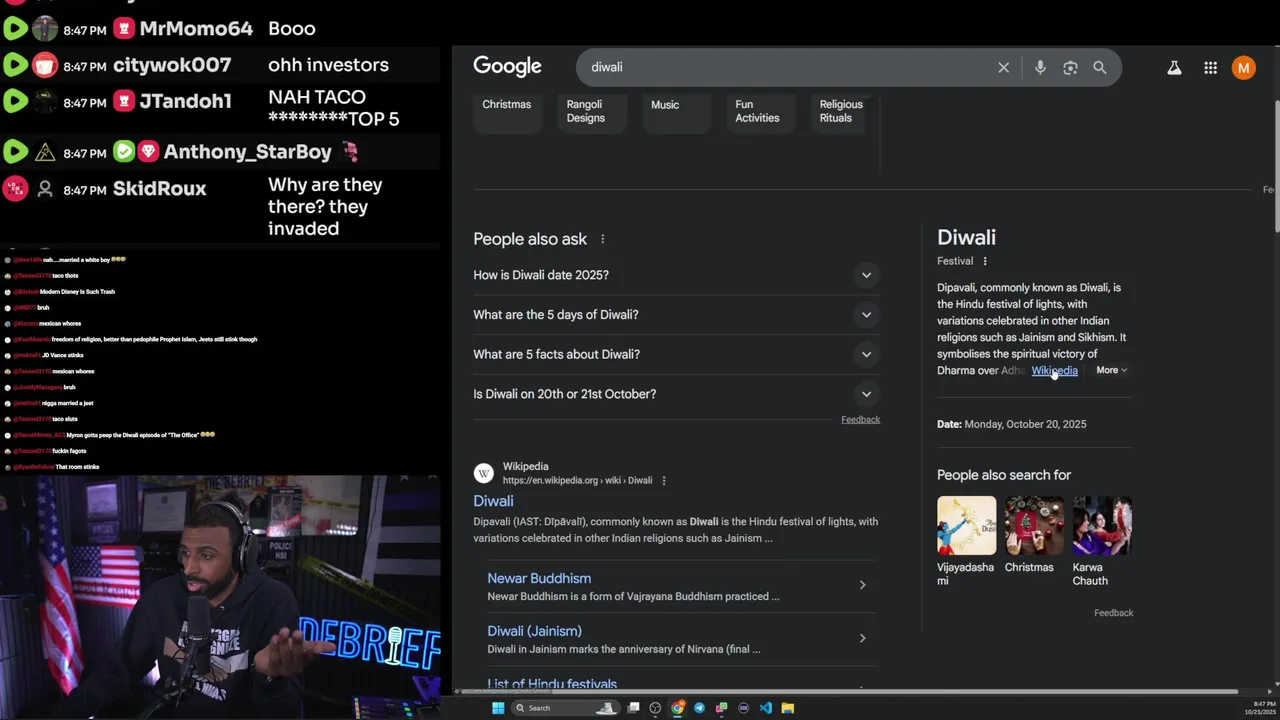
Task: Open Newar Buddhism sublink arrow
Action: pos(862,585)
